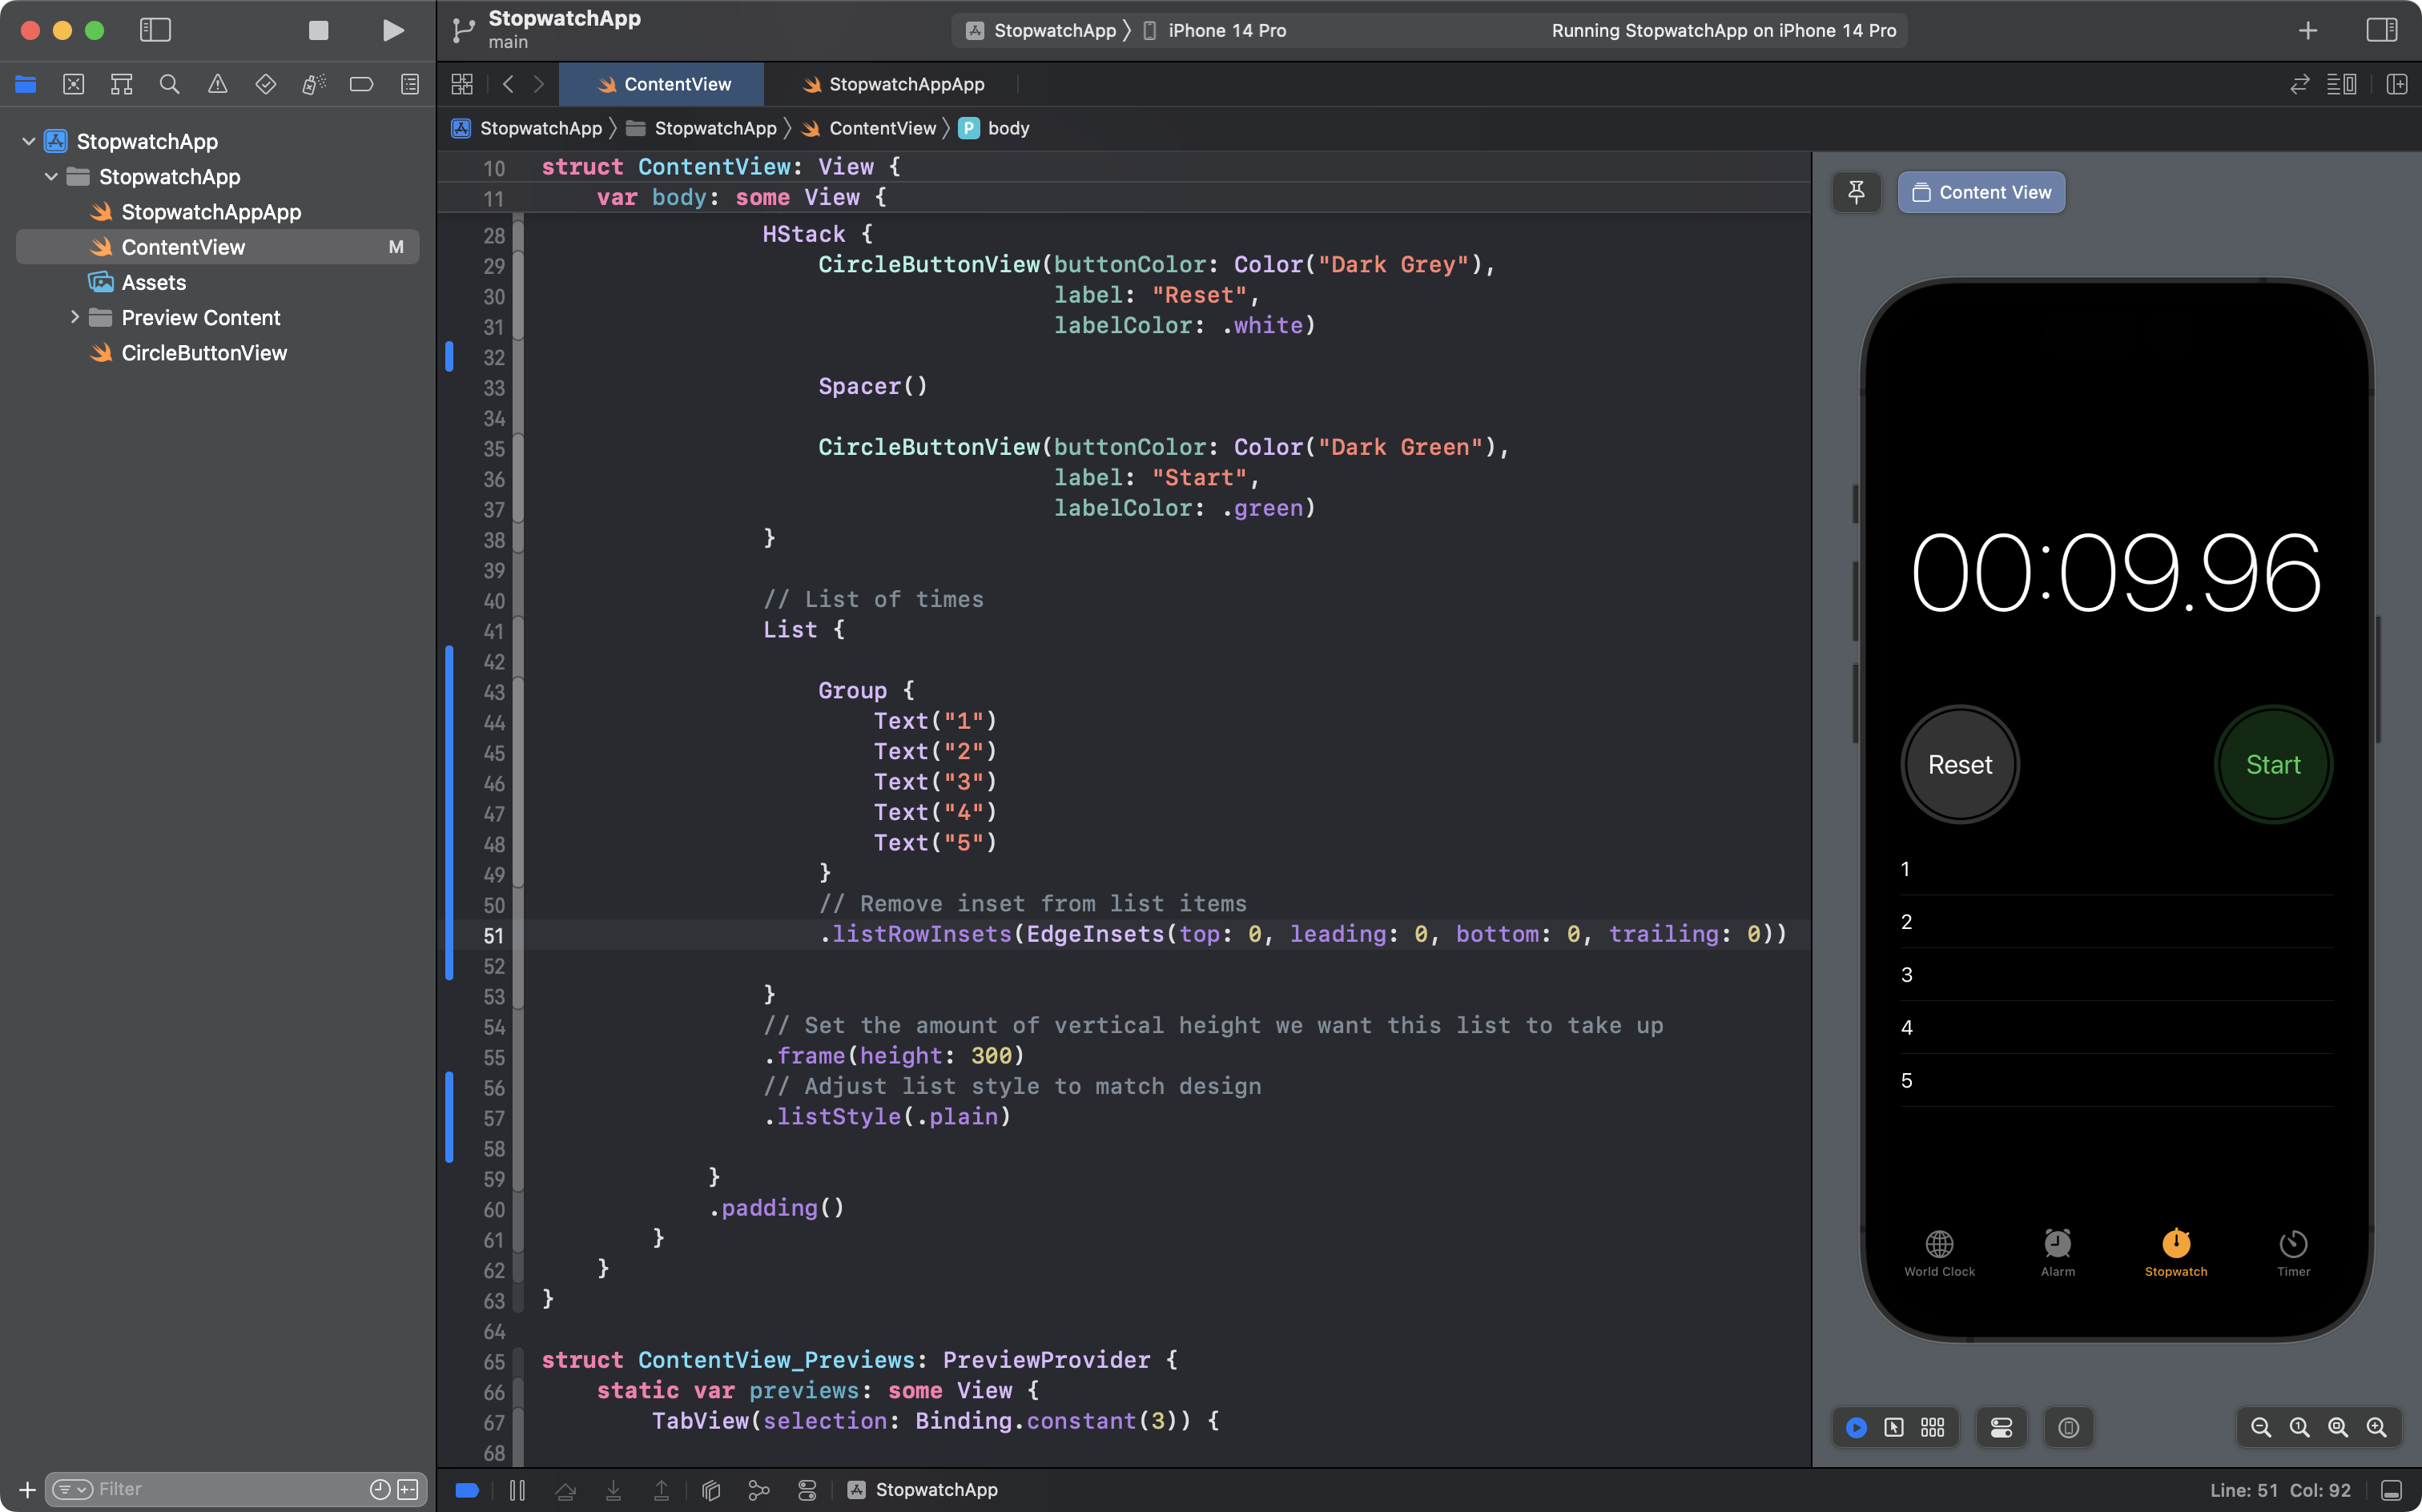Open the Find navigator magnifier icon
The height and width of the screenshot is (1512, 2422).
pyautogui.click(x=169, y=84)
